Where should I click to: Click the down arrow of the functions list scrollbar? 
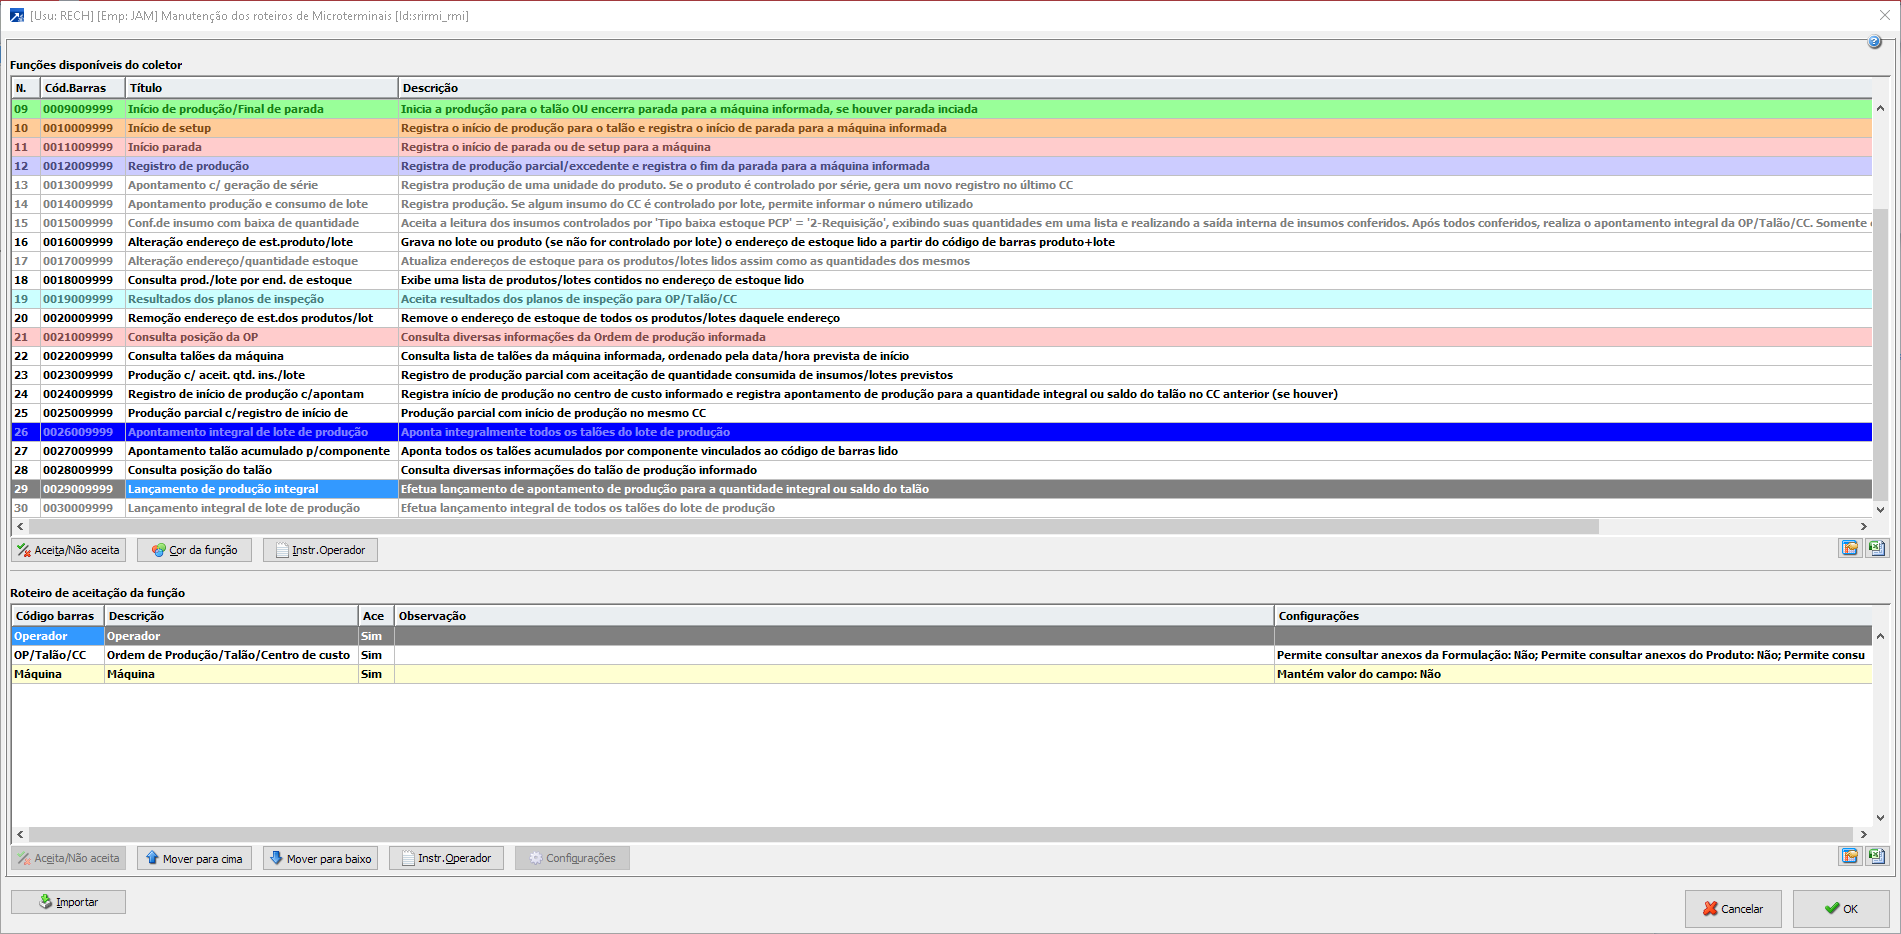(x=1880, y=509)
